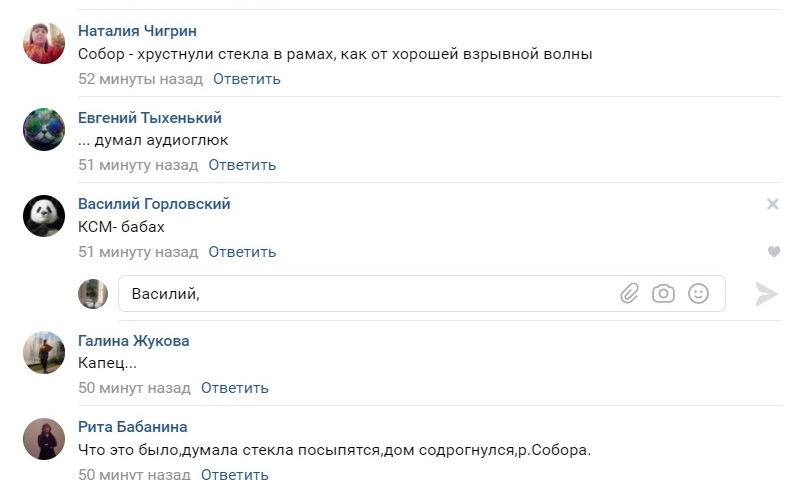Click Ответить under Галина Жукова's comment
The width and height of the screenshot is (807, 480).
point(235,388)
